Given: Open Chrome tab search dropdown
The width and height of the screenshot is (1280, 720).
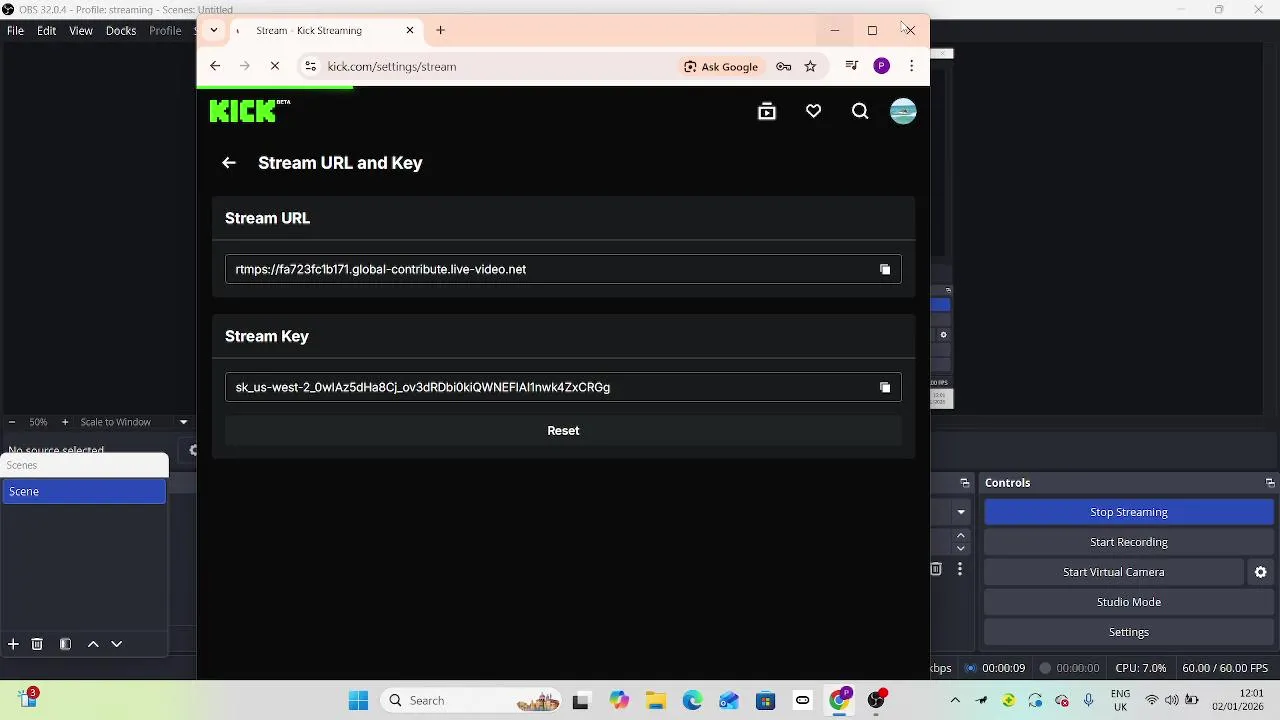Looking at the screenshot, I should coord(213,30).
